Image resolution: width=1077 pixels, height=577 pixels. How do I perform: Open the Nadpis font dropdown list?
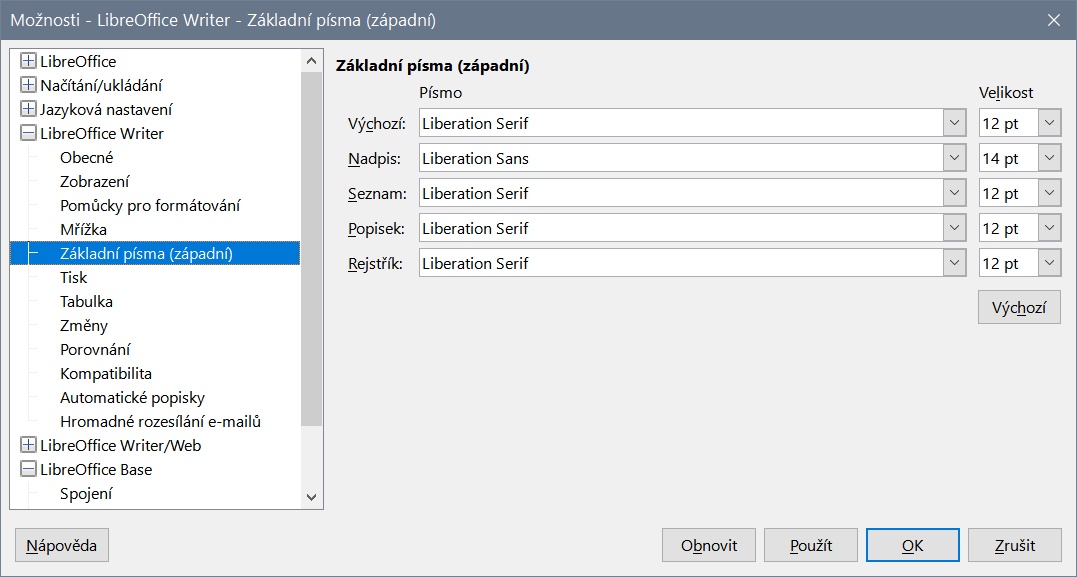pos(953,159)
